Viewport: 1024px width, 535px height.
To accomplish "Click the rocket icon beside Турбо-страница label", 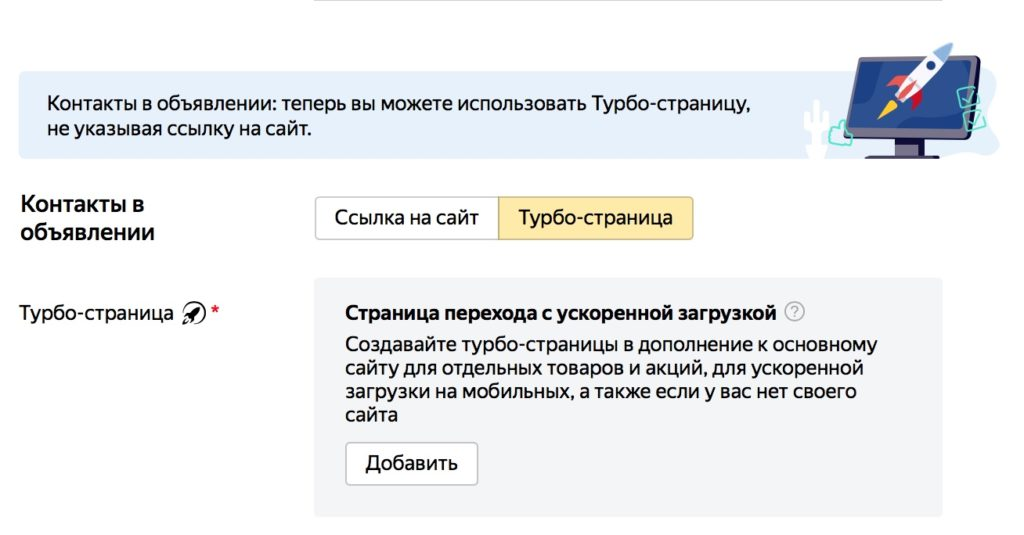I will tap(193, 314).
